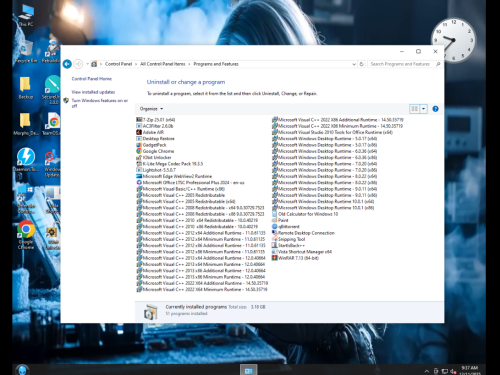Expand the Organize dropdown menu

point(151,109)
